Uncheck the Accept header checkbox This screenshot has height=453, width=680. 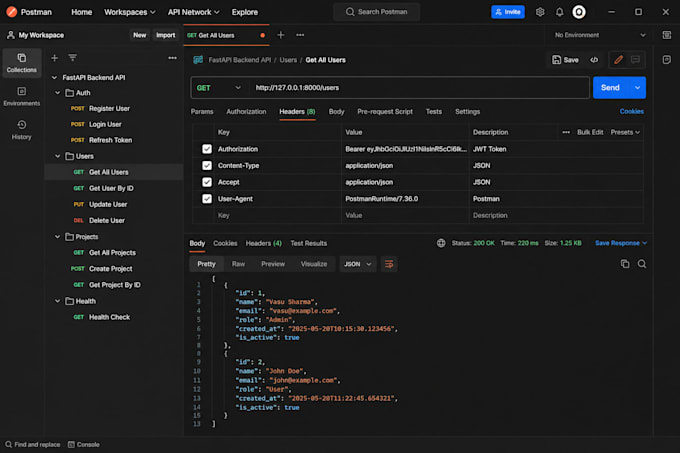coord(207,182)
